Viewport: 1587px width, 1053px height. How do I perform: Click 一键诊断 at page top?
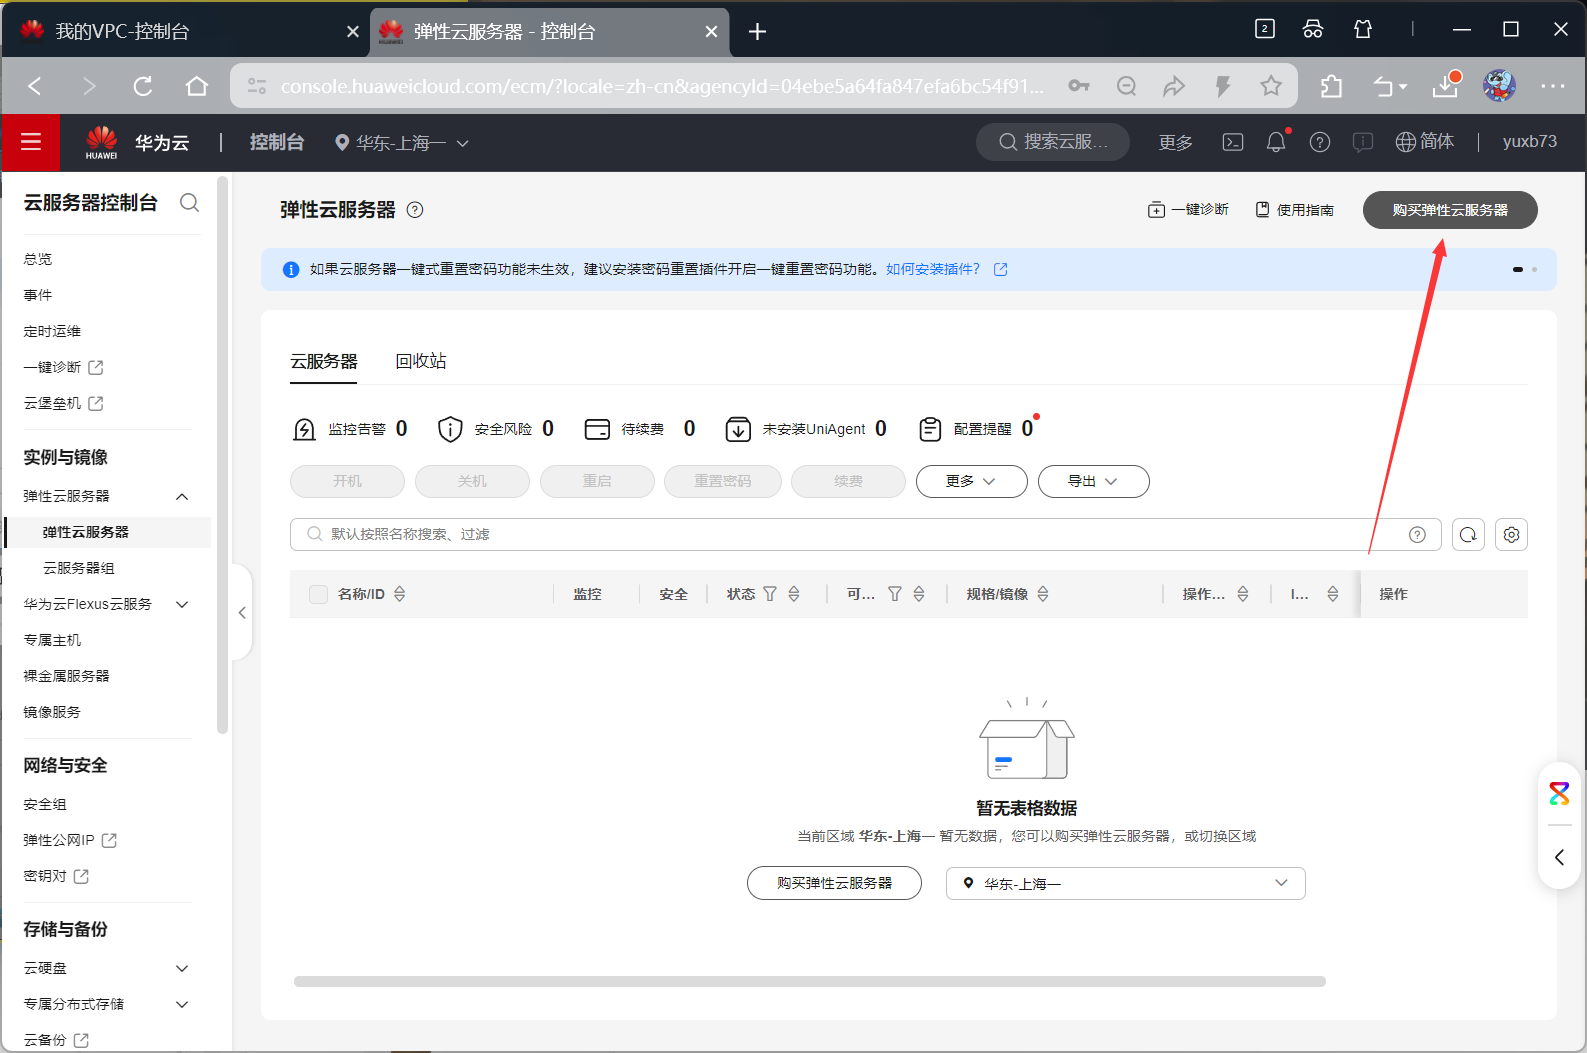pyautogui.click(x=1188, y=210)
